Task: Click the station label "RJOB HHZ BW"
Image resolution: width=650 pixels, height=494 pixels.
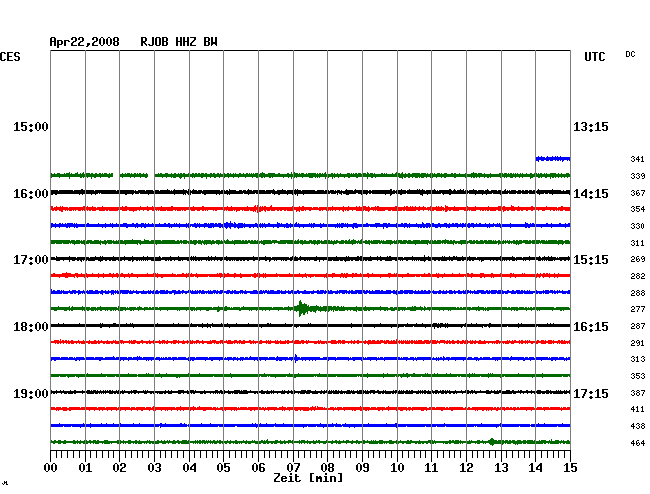Action: coord(179,42)
